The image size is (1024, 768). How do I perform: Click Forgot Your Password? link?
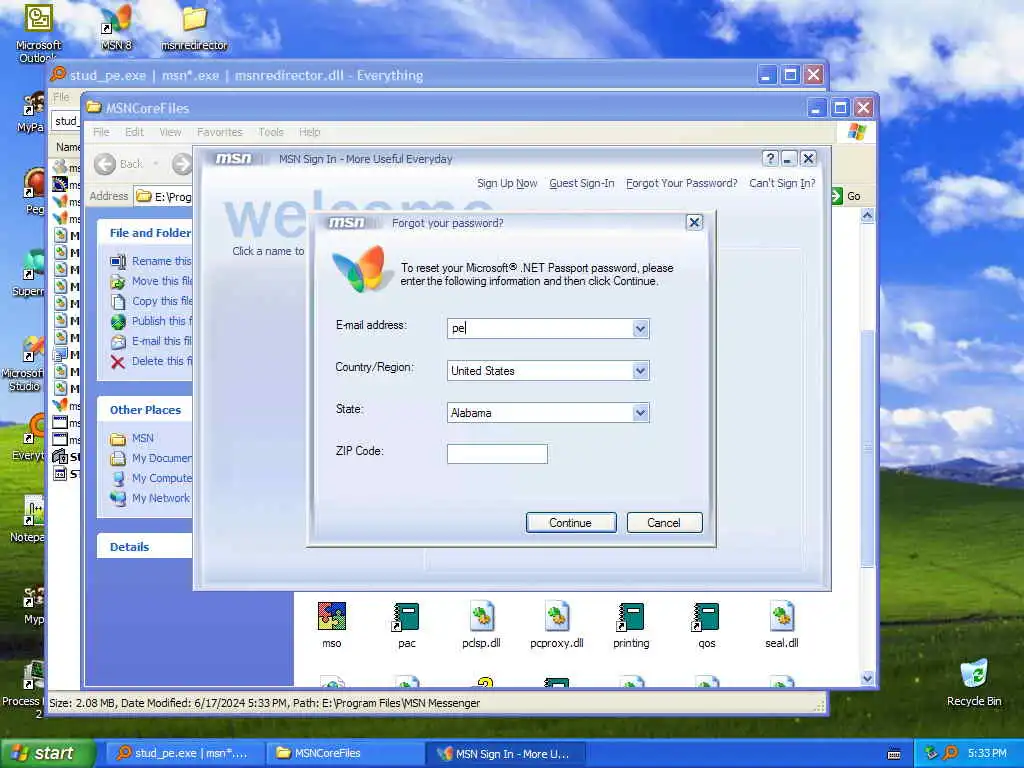[682, 184]
